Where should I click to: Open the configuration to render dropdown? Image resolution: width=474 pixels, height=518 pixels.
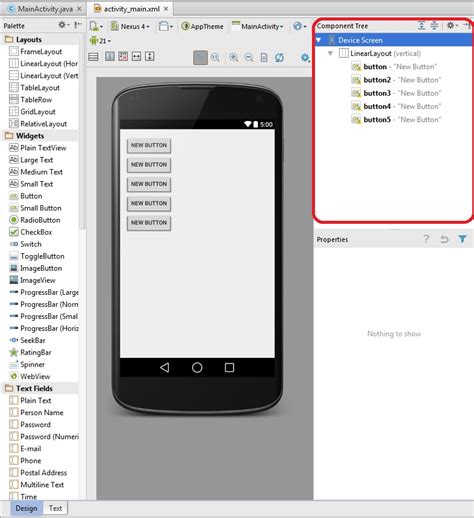pyautogui.click(x=96, y=26)
